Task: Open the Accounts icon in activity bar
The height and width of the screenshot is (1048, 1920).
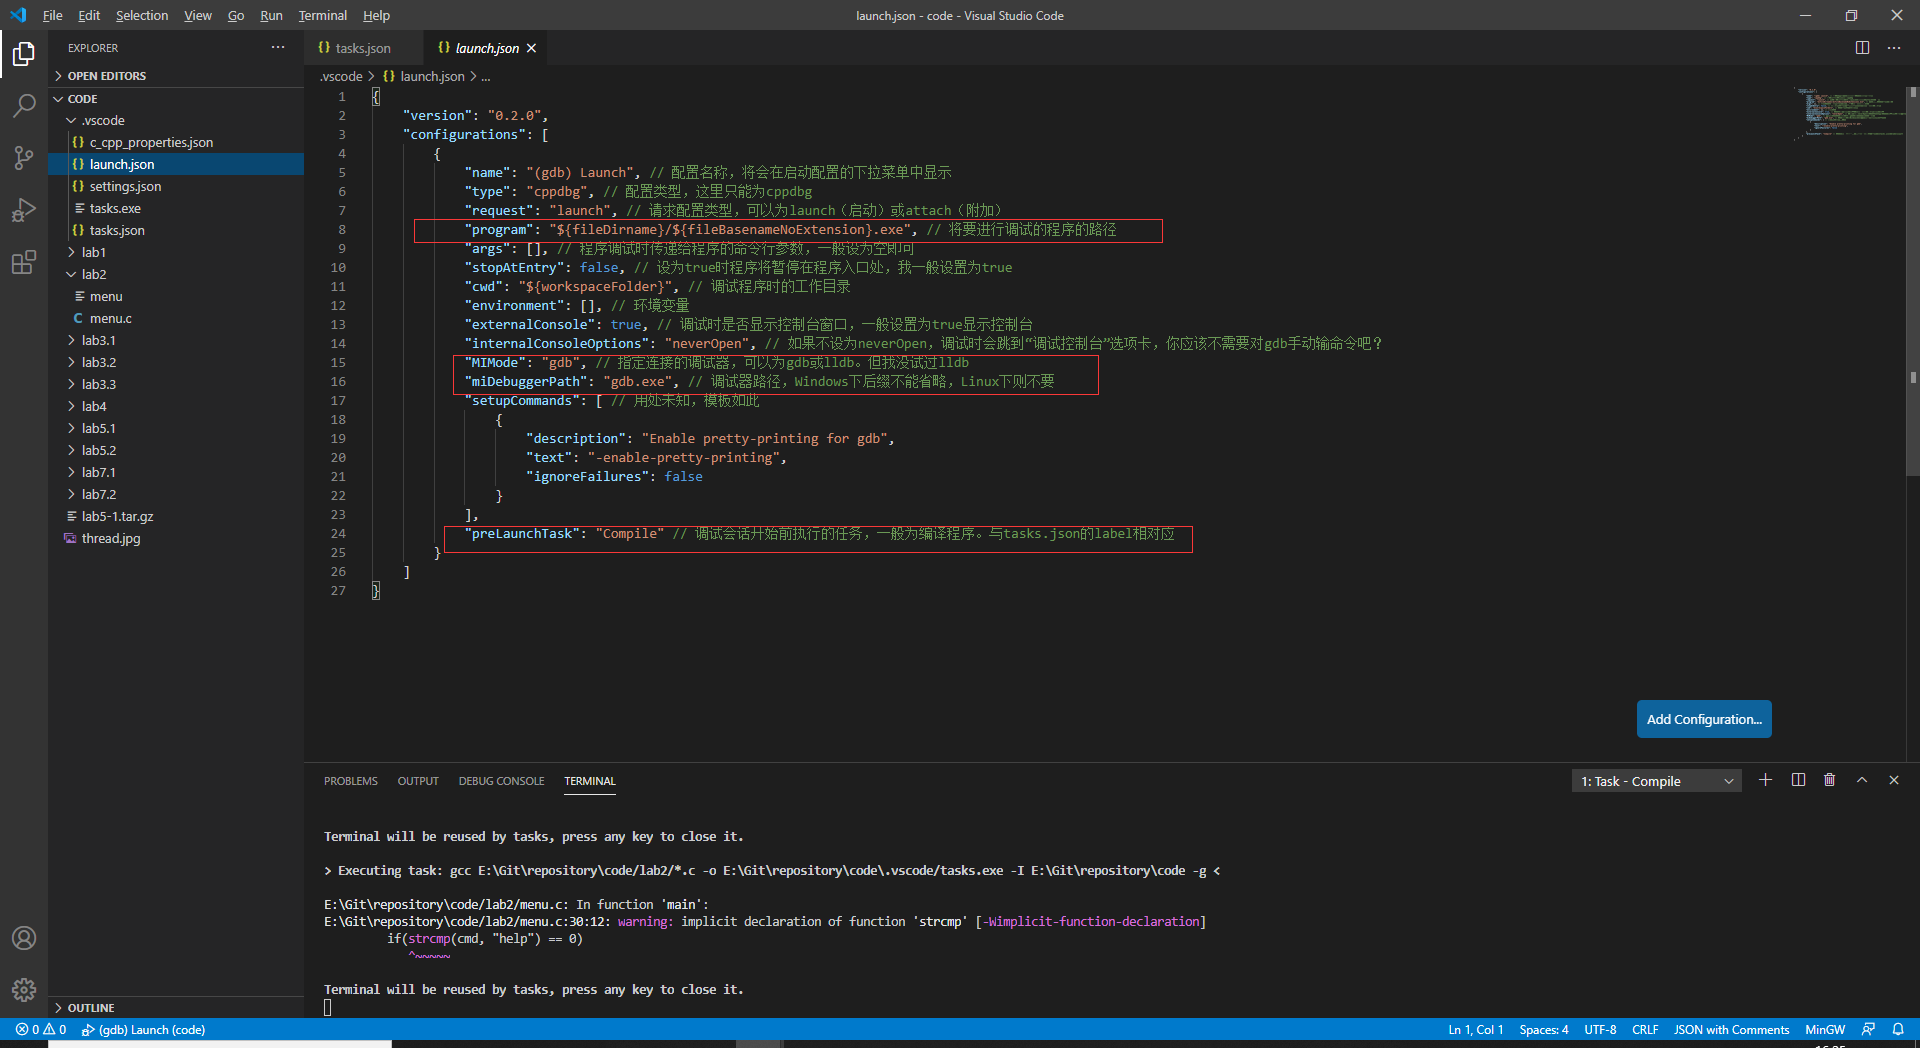Action: click(x=24, y=938)
